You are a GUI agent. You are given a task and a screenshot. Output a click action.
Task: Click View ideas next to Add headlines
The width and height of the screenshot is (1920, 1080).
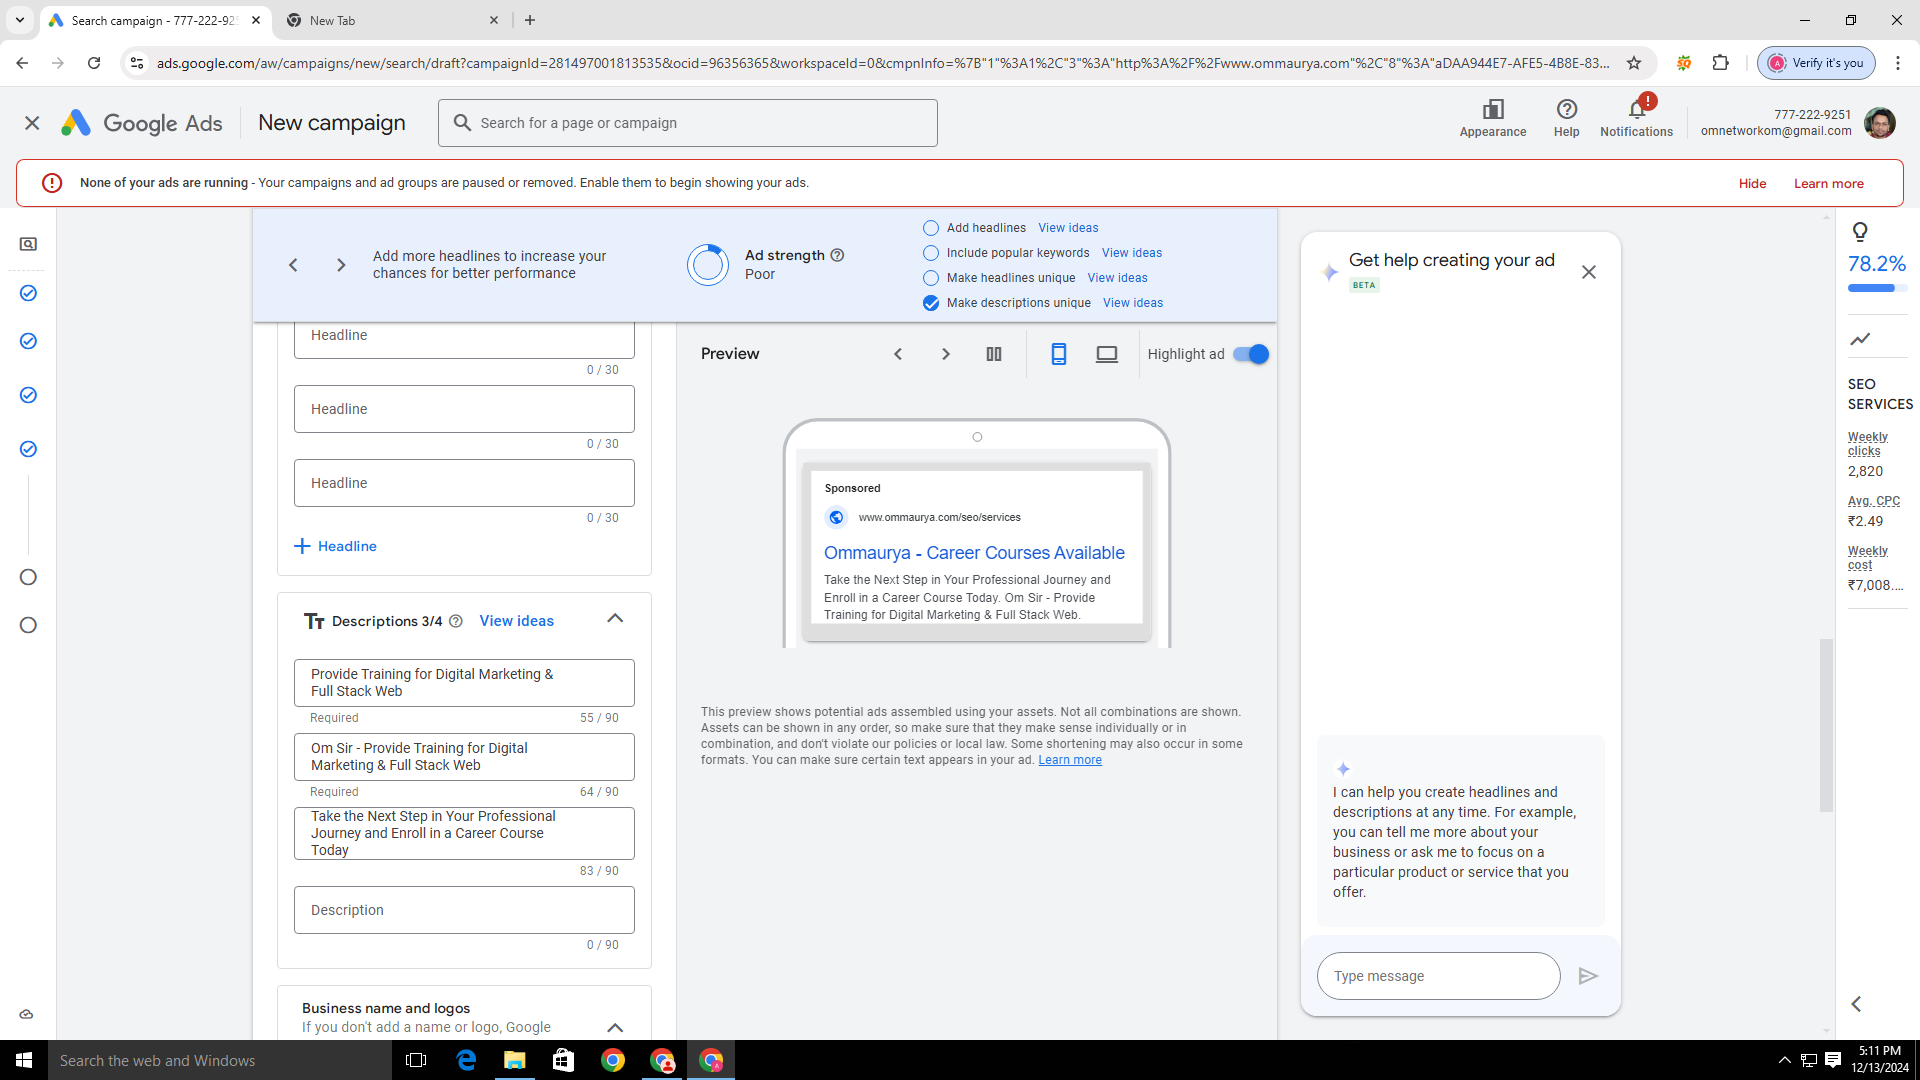1068,228
